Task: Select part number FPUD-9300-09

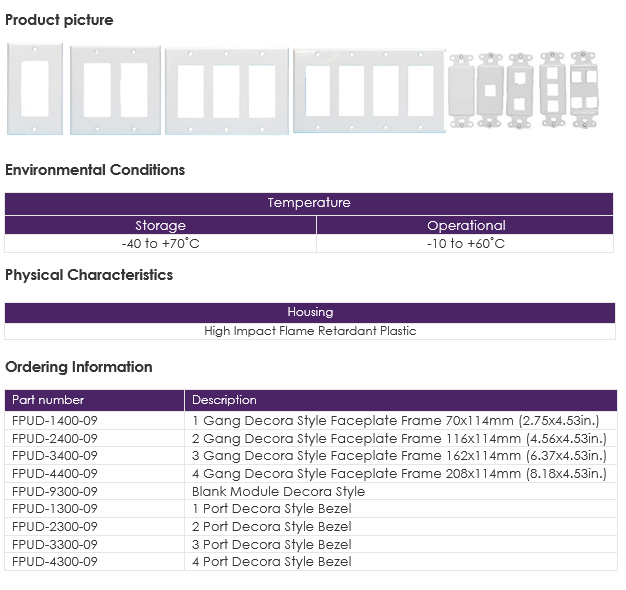Action: click(55, 492)
